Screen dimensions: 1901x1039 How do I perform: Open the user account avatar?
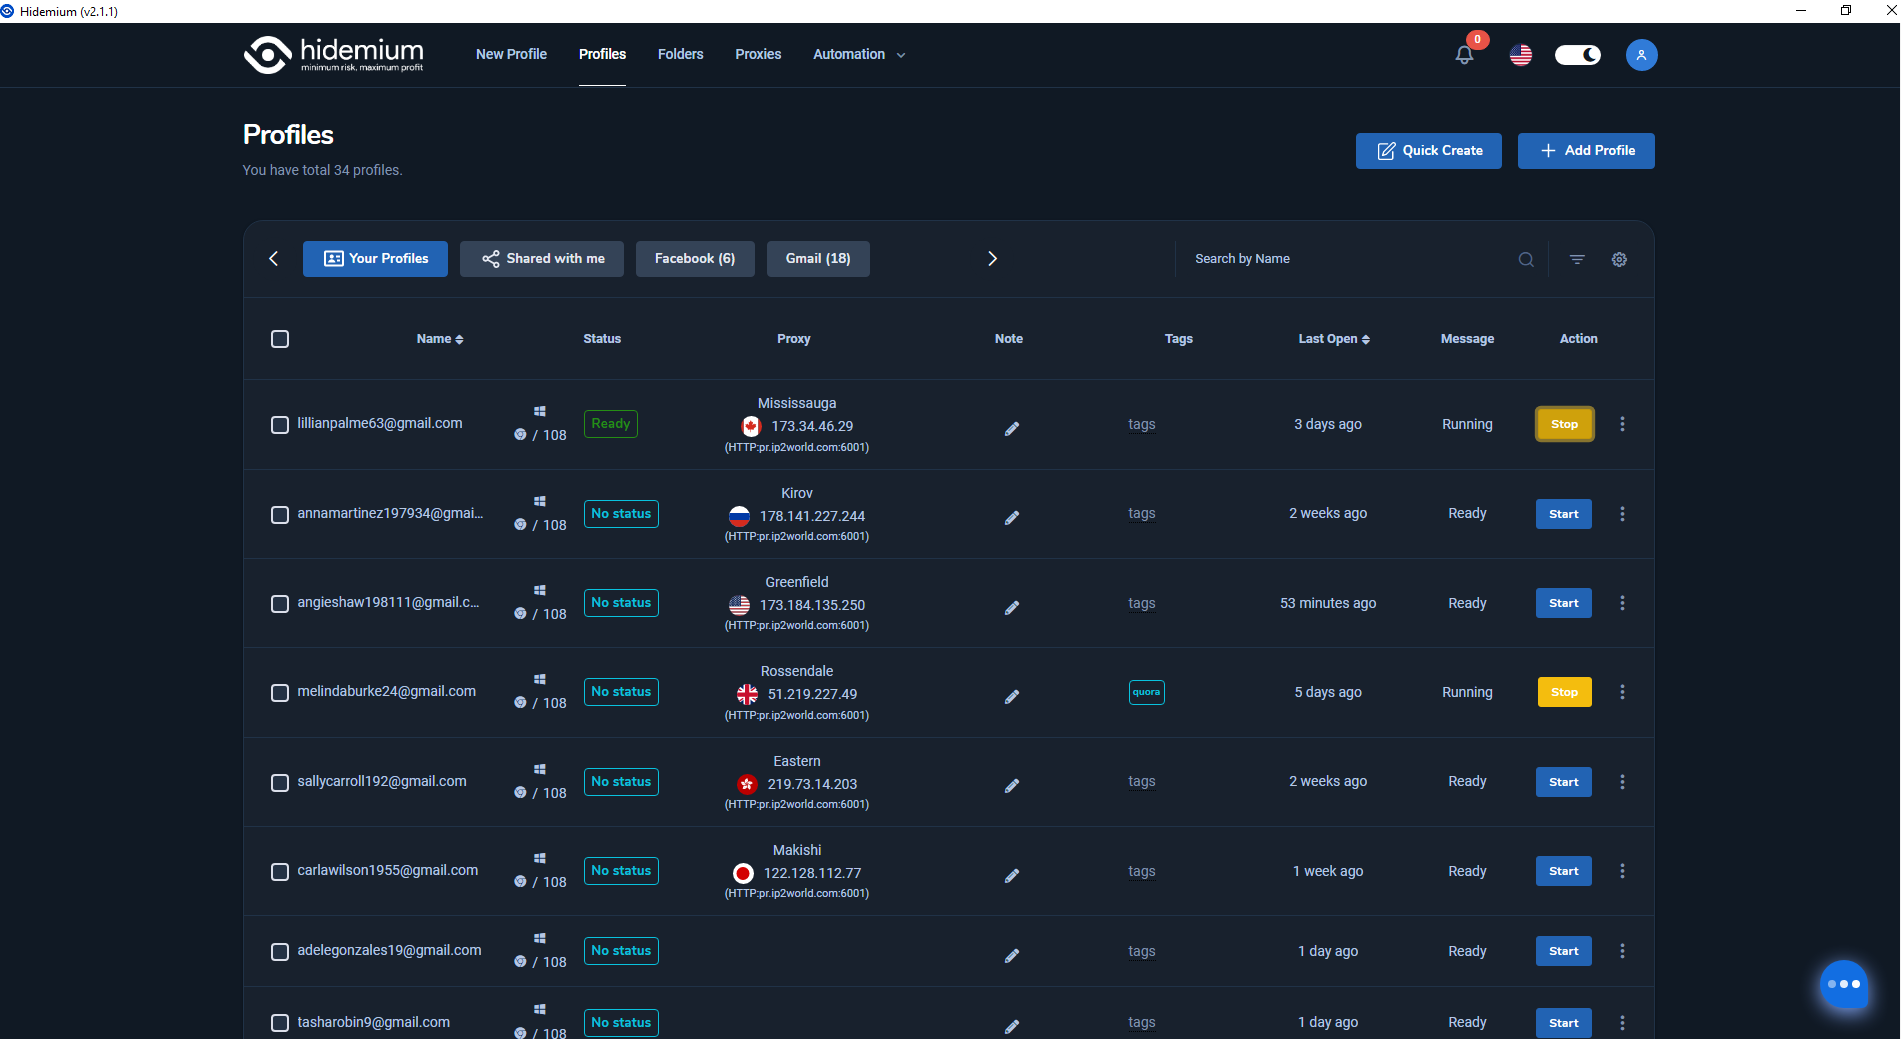click(1641, 55)
